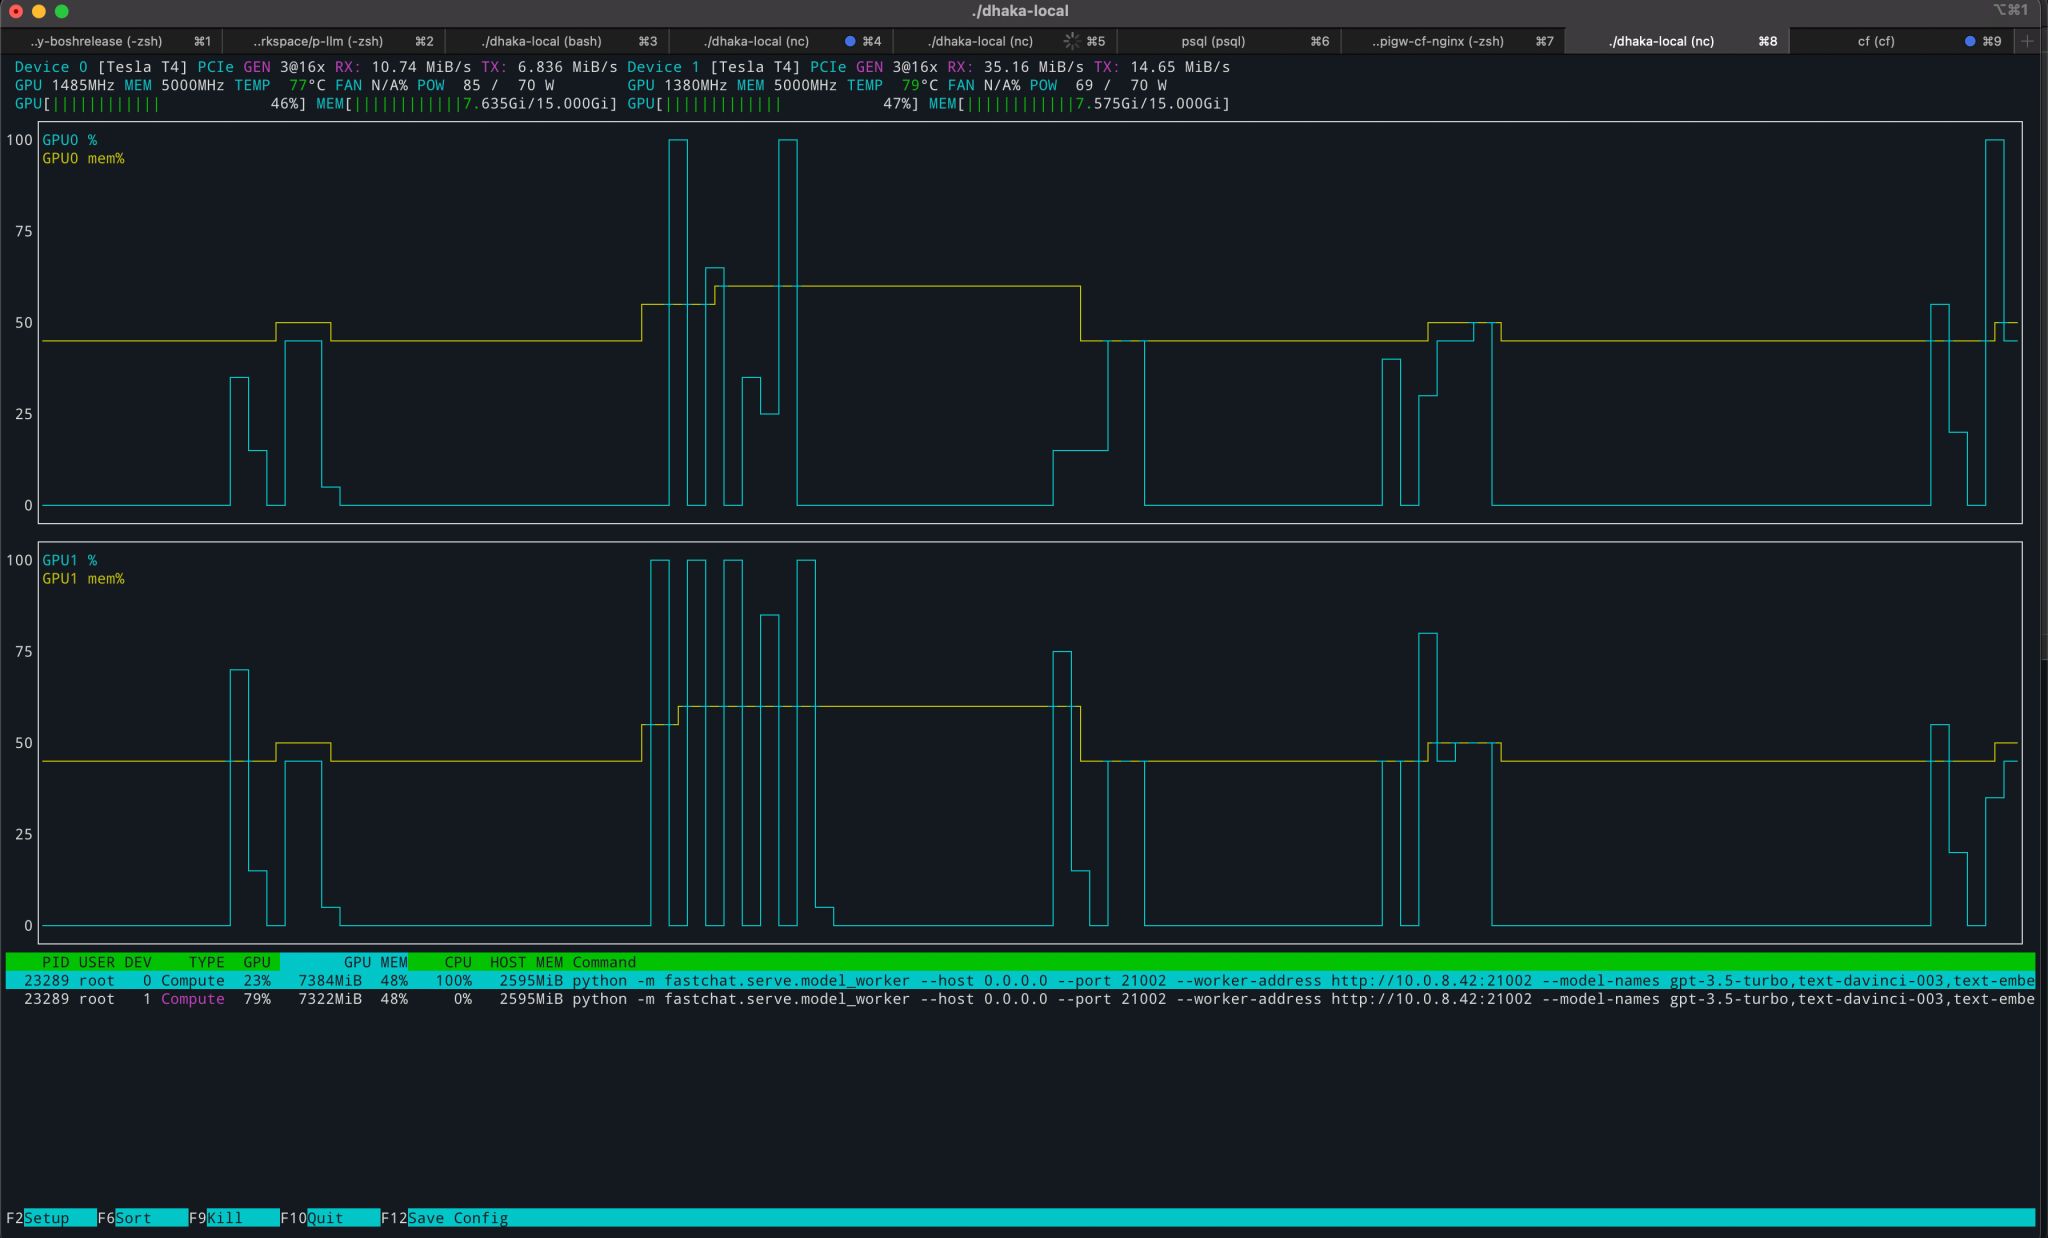Click the 'Device 0' header label
The image size is (2048, 1238).
[51, 67]
